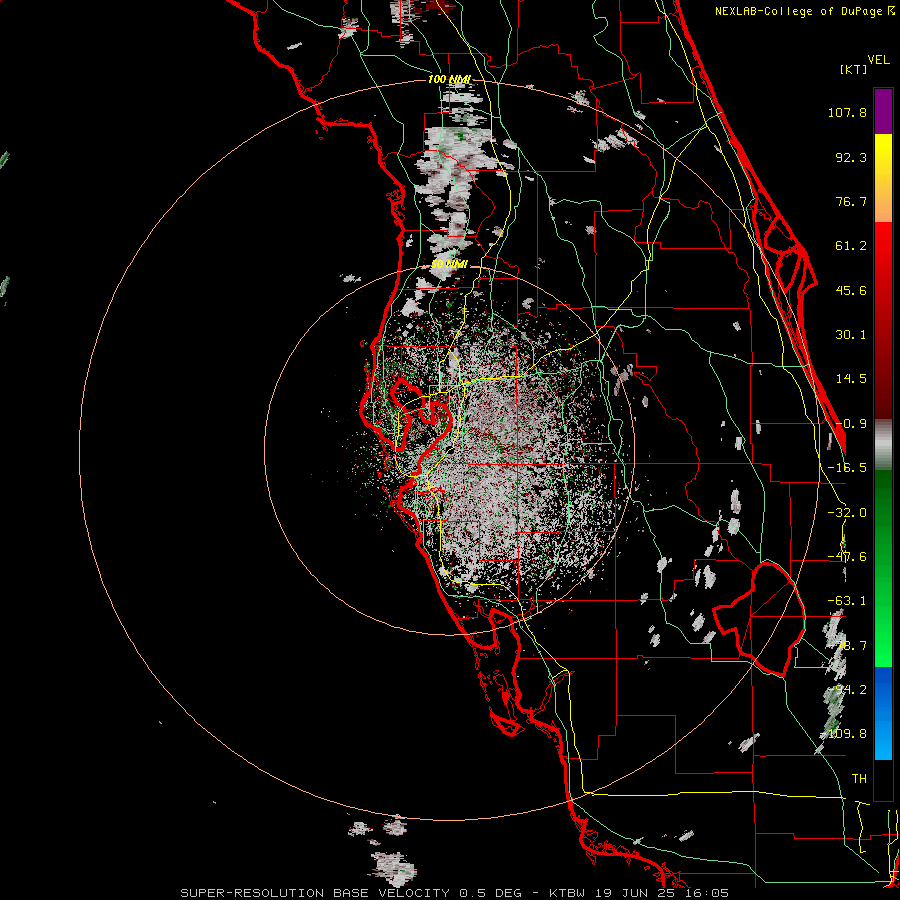The image size is (900, 900).
Task: Select the 14.5 scale value
Action: tap(851, 379)
